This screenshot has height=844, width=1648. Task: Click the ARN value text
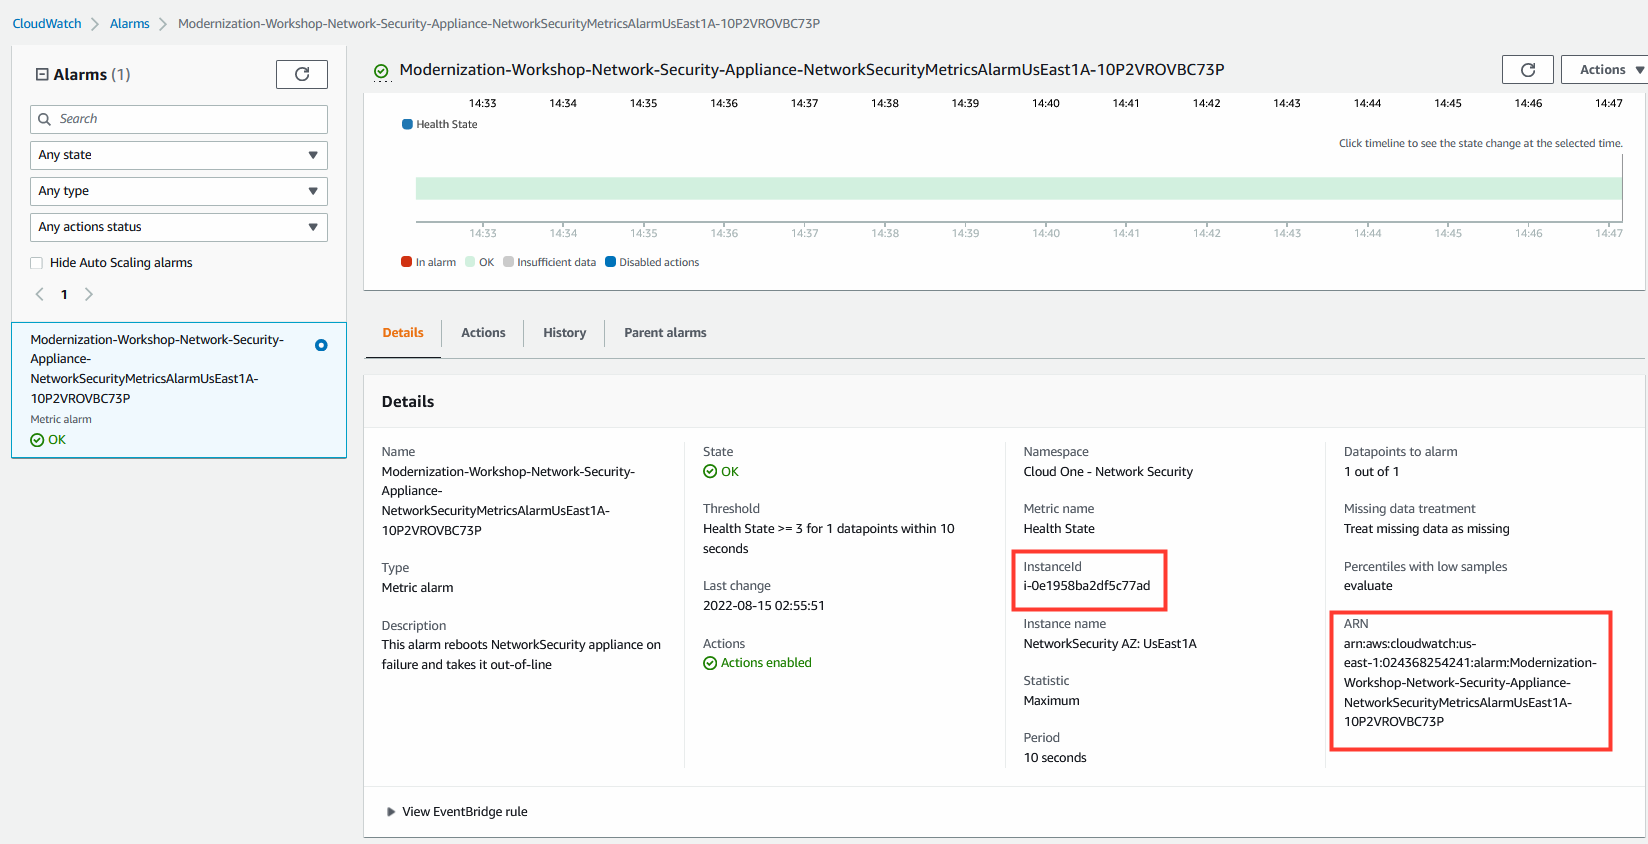tap(1470, 682)
